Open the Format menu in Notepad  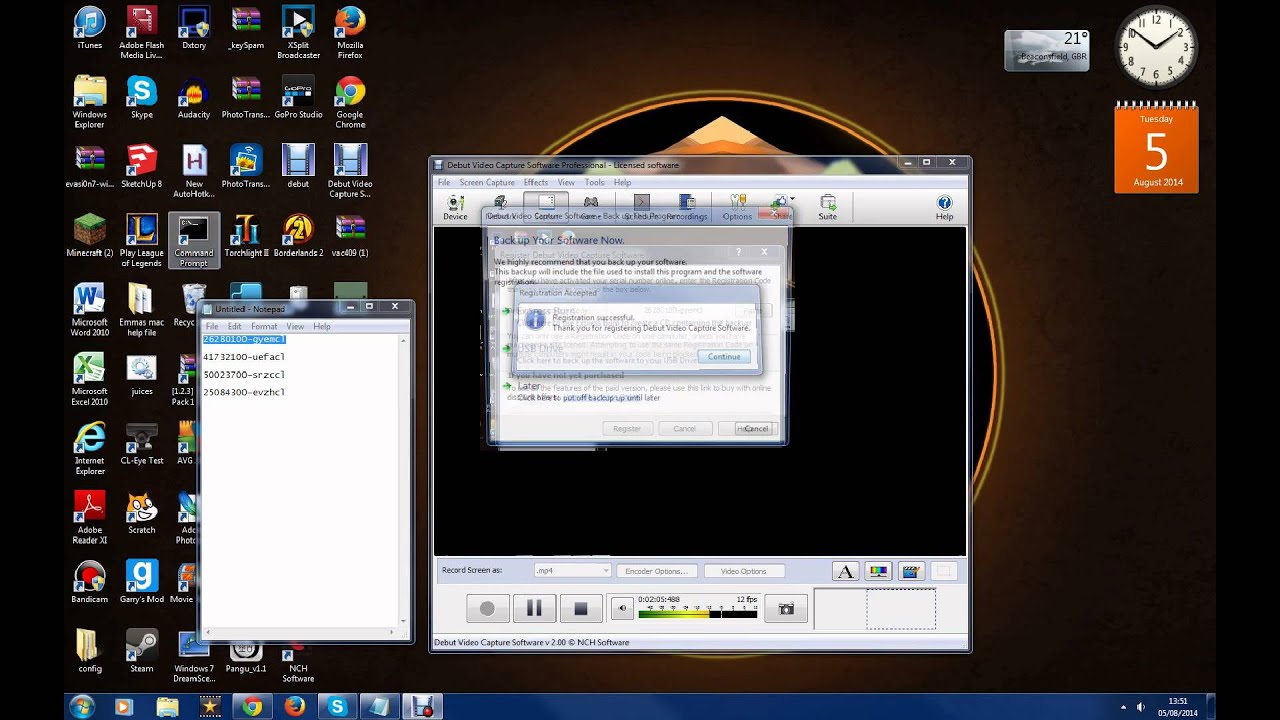coord(264,327)
